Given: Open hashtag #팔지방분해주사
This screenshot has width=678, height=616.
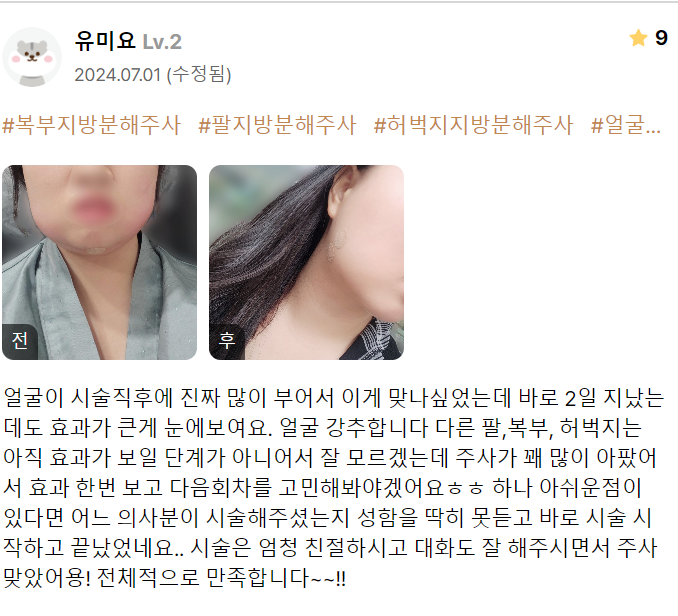Looking at the screenshot, I should click(277, 125).
